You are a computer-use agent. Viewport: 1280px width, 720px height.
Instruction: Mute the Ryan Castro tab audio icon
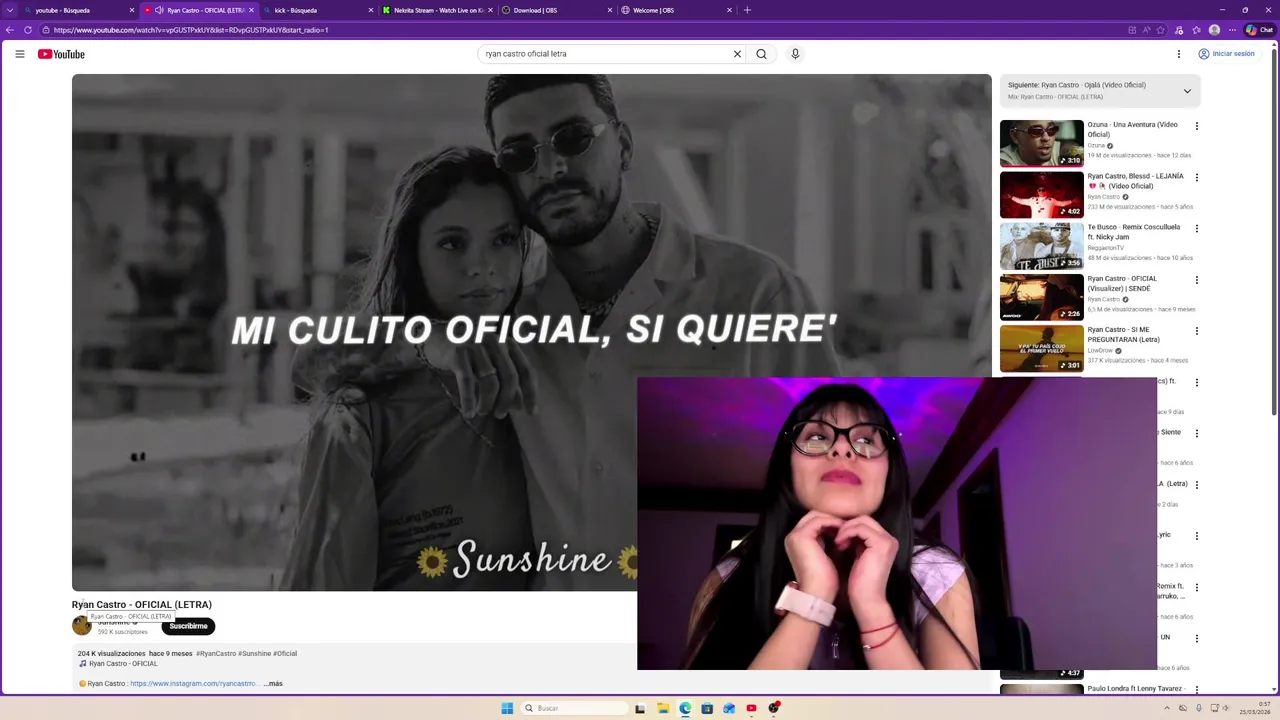pyautogui.click(x=159, y=10)
